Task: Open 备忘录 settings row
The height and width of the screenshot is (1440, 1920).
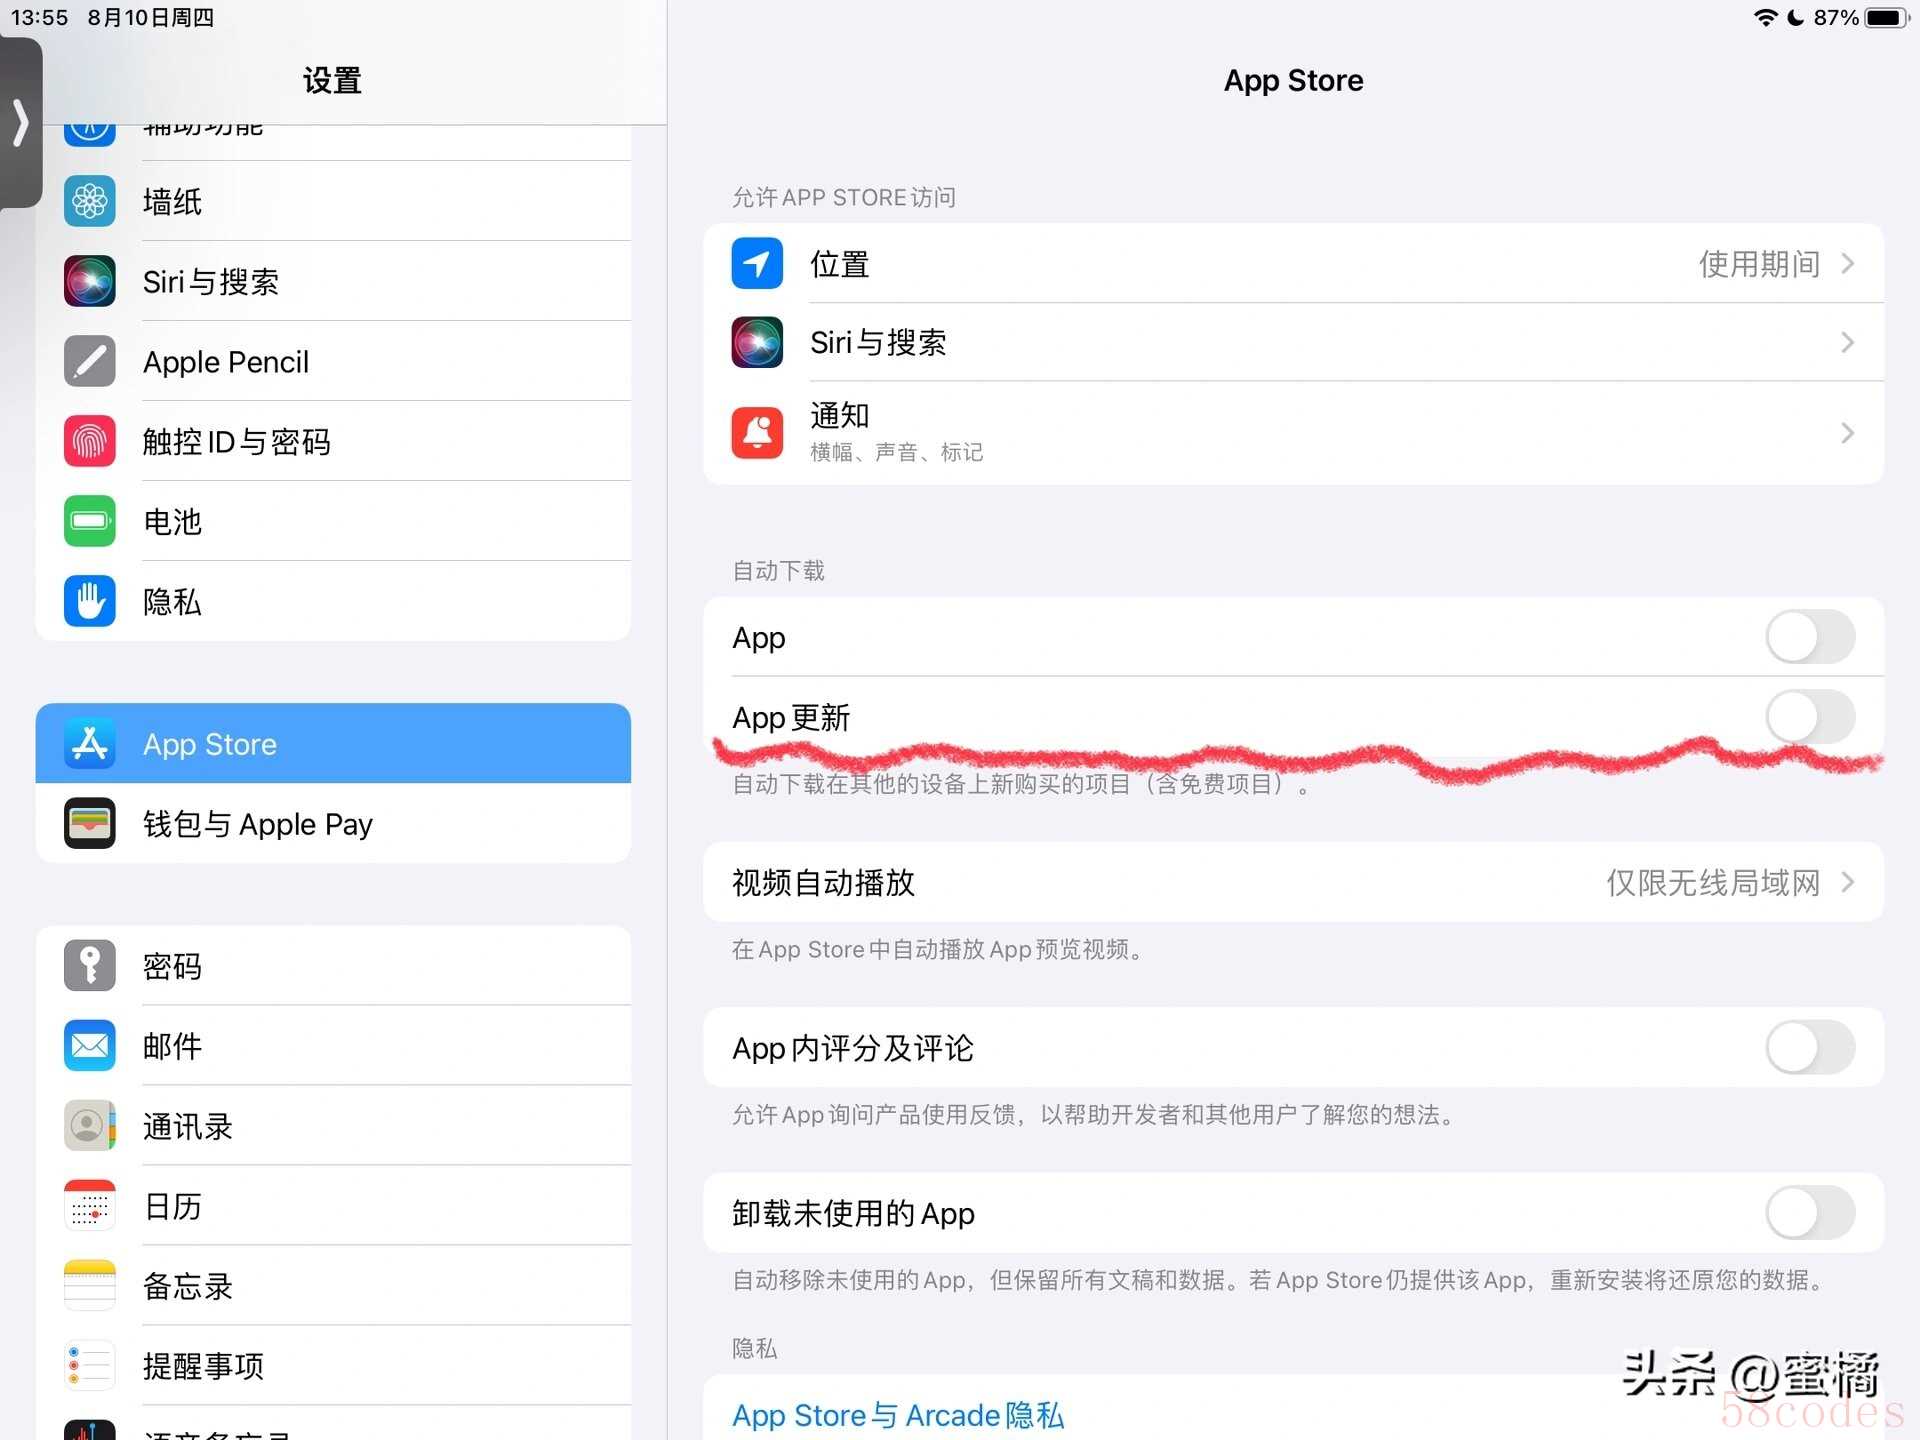Action: click(333, 1286)
